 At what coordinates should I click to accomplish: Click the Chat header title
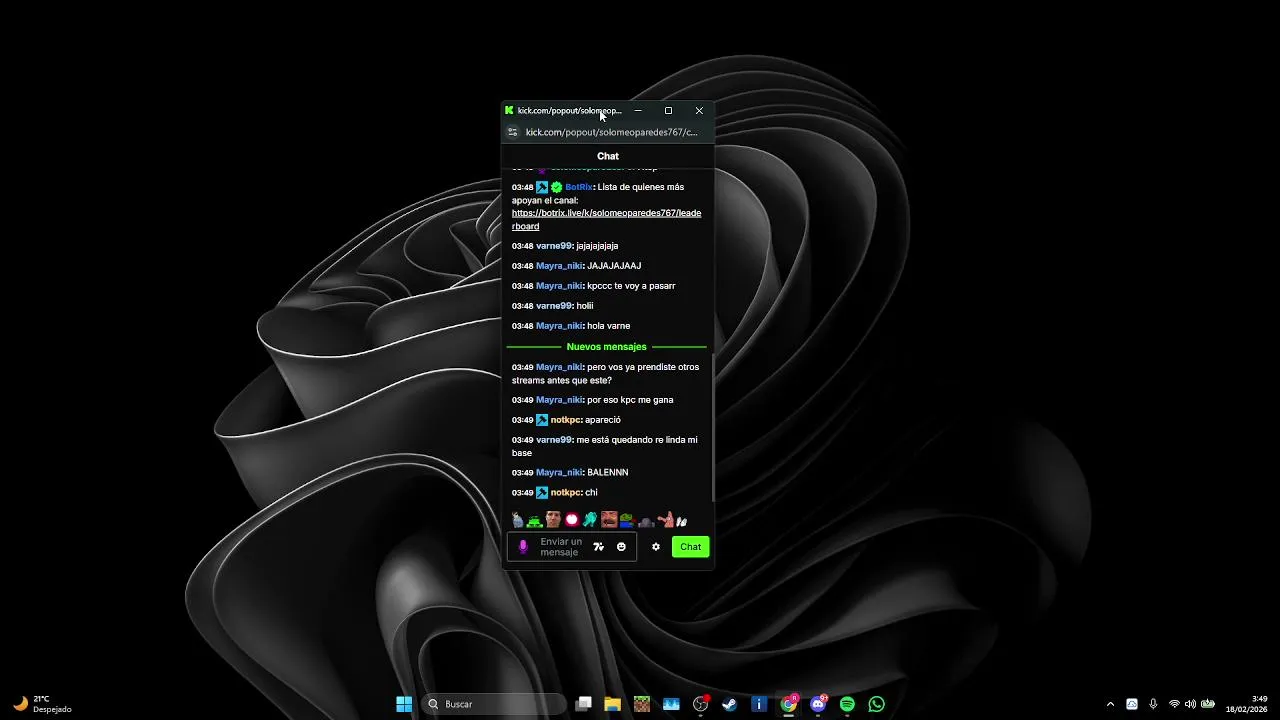pyautogui.click(x=608, y=156)
